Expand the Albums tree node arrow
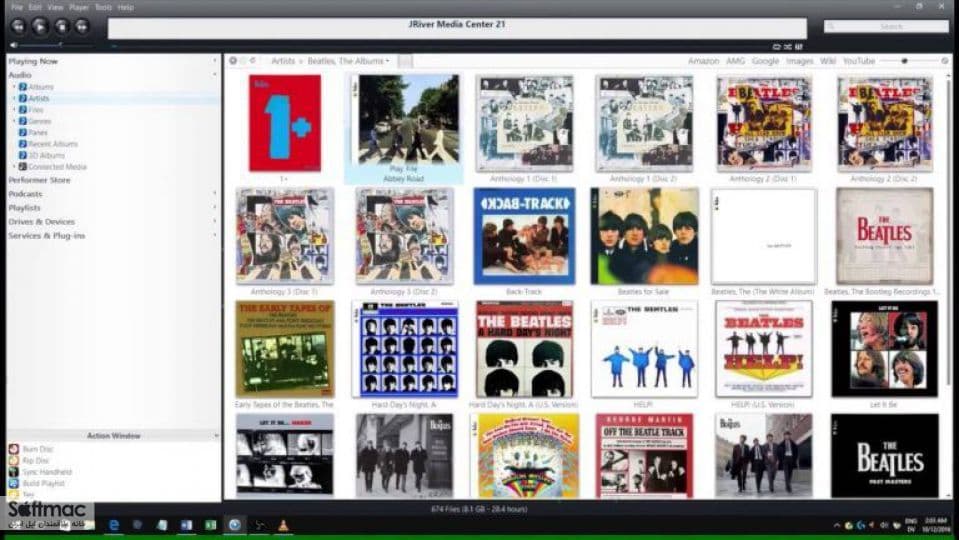This screenshot has height=540, width=959. point(14,87)
